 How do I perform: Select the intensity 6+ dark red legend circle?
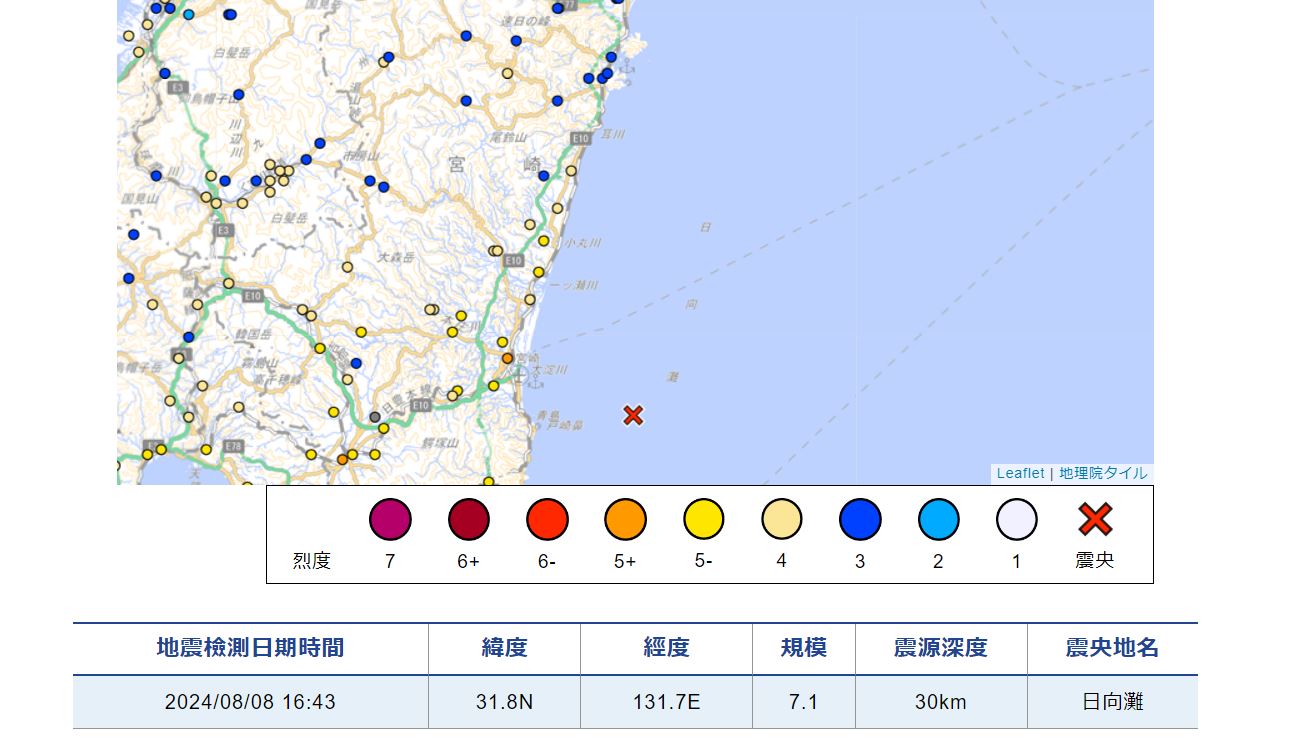pos(468,519)
